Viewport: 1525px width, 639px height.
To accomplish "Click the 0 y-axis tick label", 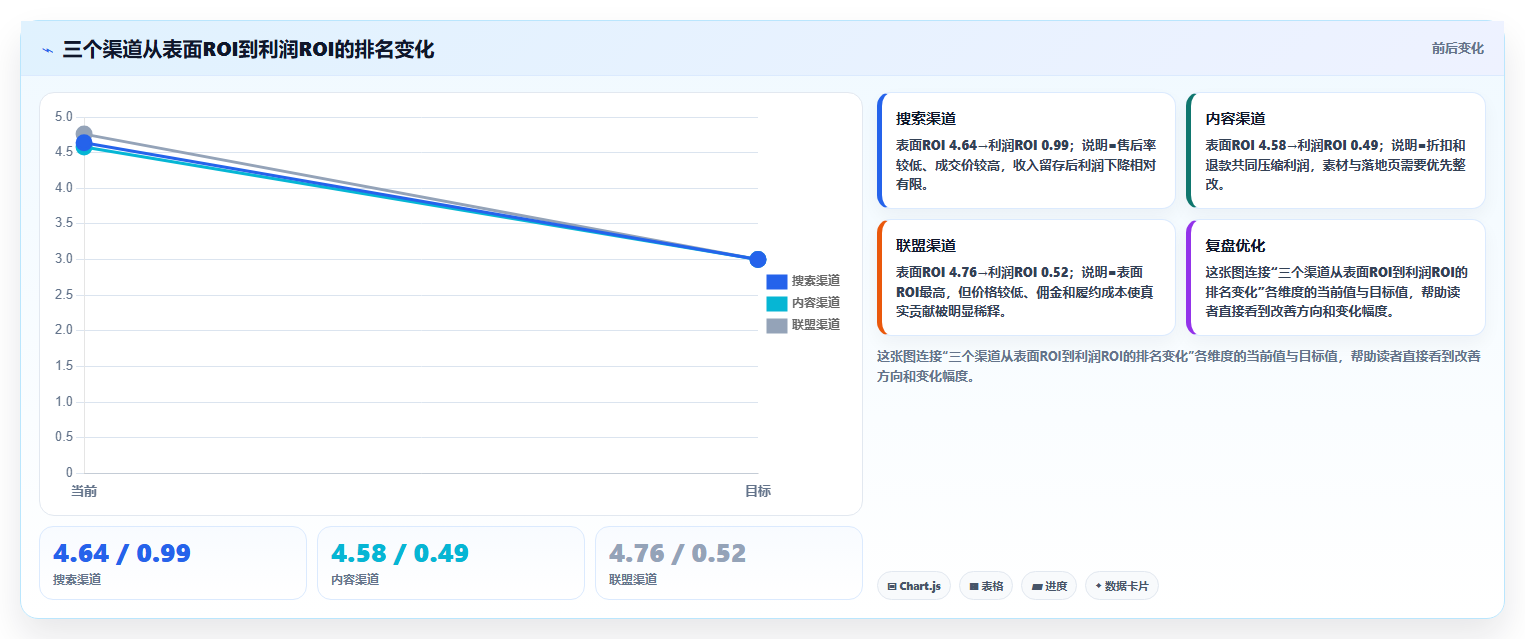I will 69,472.
